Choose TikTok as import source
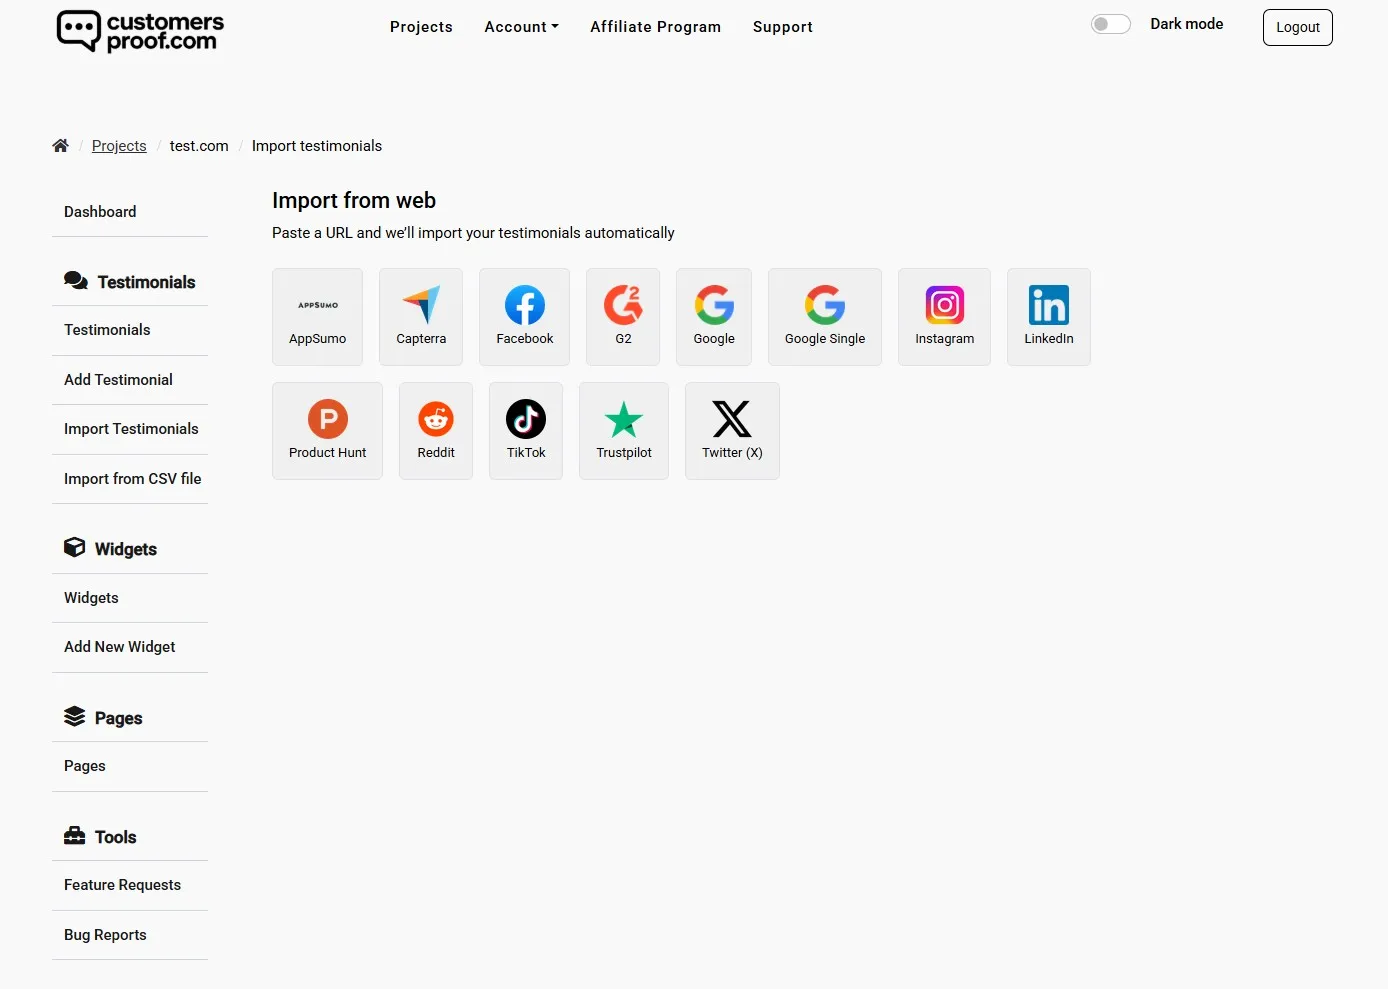This screenshot has height=989, width=1388. pos(525,430)
